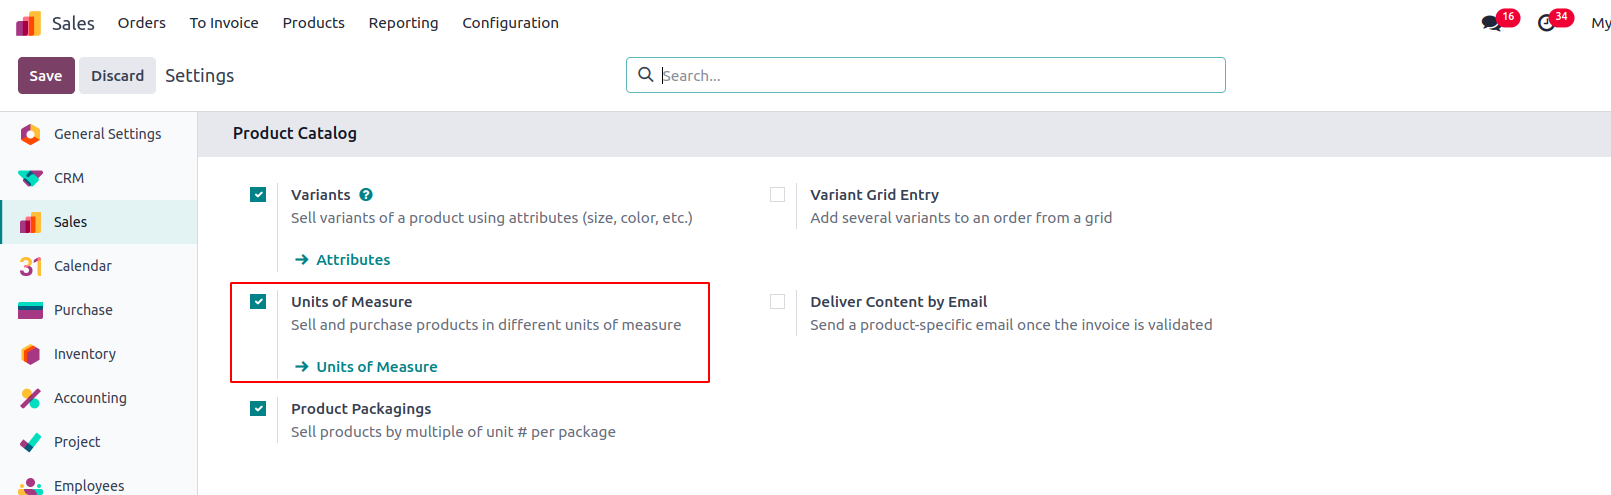Open Project settings from the sidebar
1611x495 pixels.
tap(77, 442)
